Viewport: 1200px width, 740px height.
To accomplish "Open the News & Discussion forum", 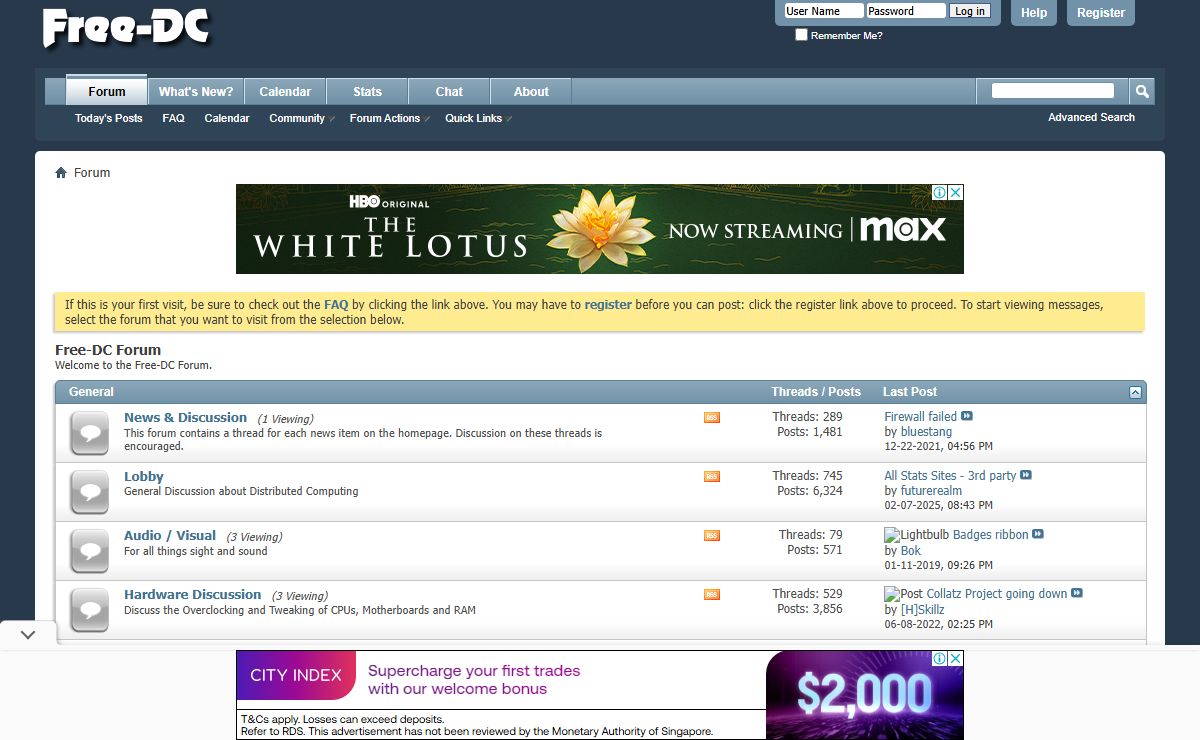I will 185,418.
